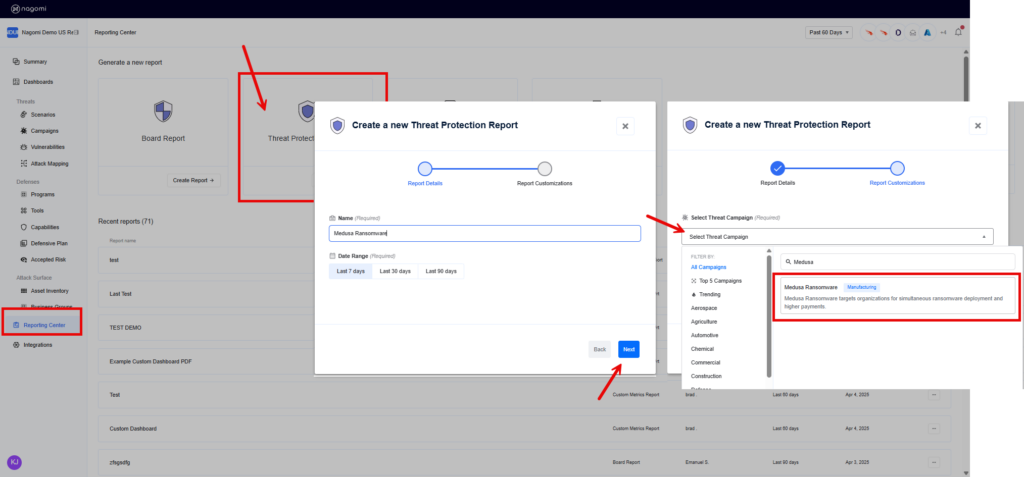The height and width of the screenshot is (477, 1024).
Task: Close the Name dialog with X
Action: pyautogui.click(x=625, y=126)
